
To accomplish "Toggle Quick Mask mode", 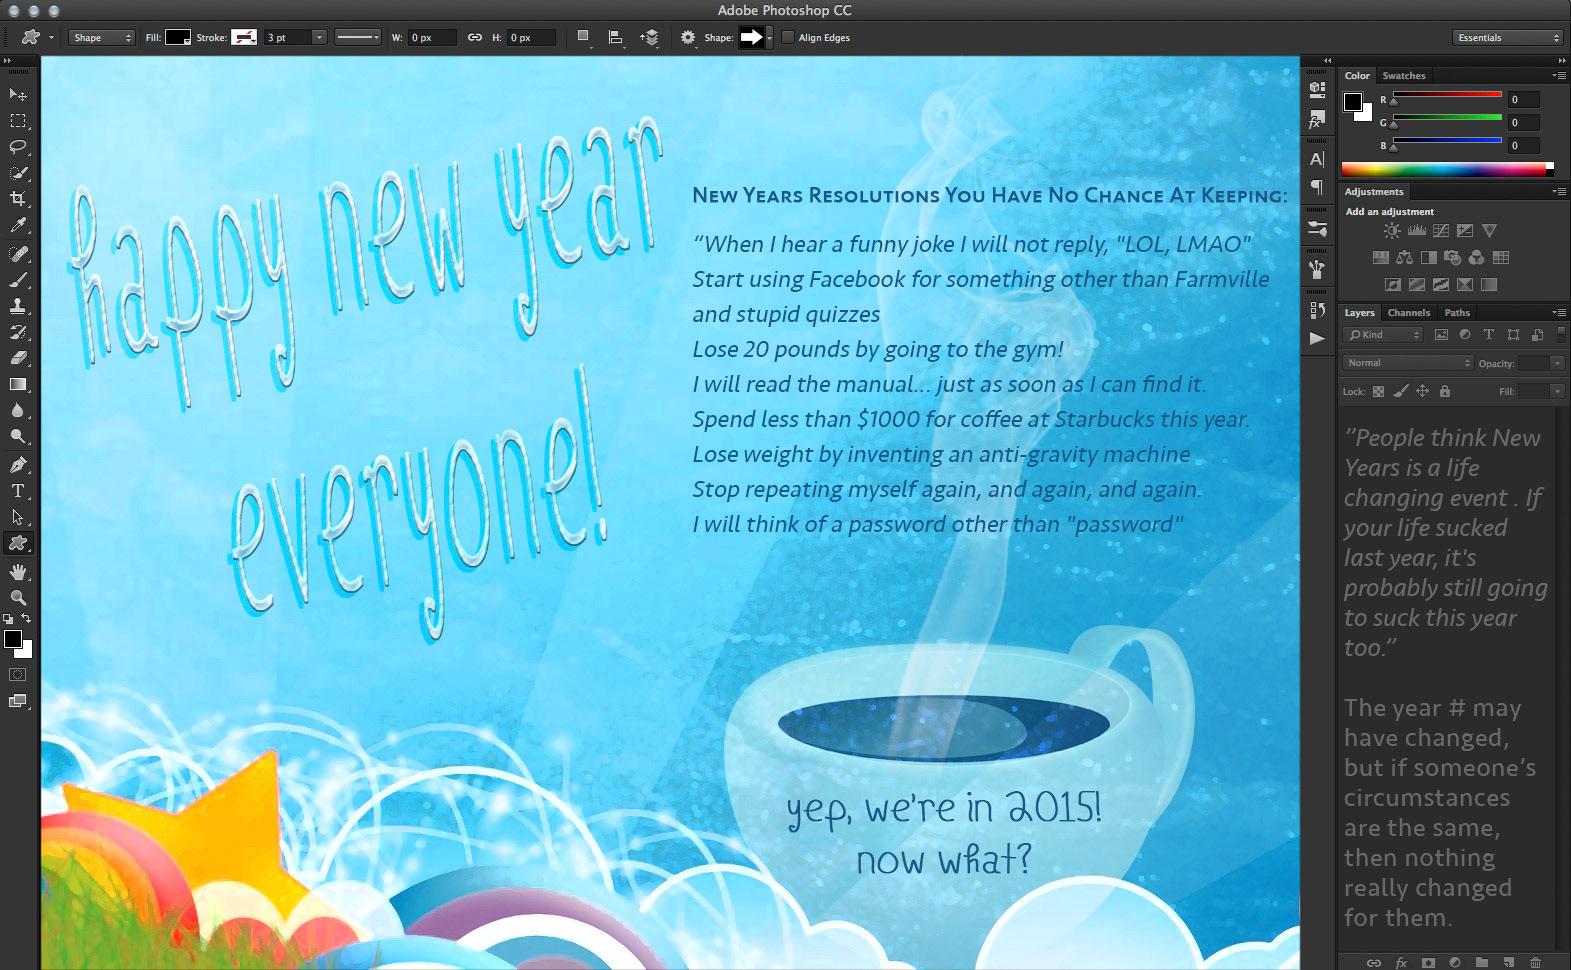I will (x=18, y=675).
